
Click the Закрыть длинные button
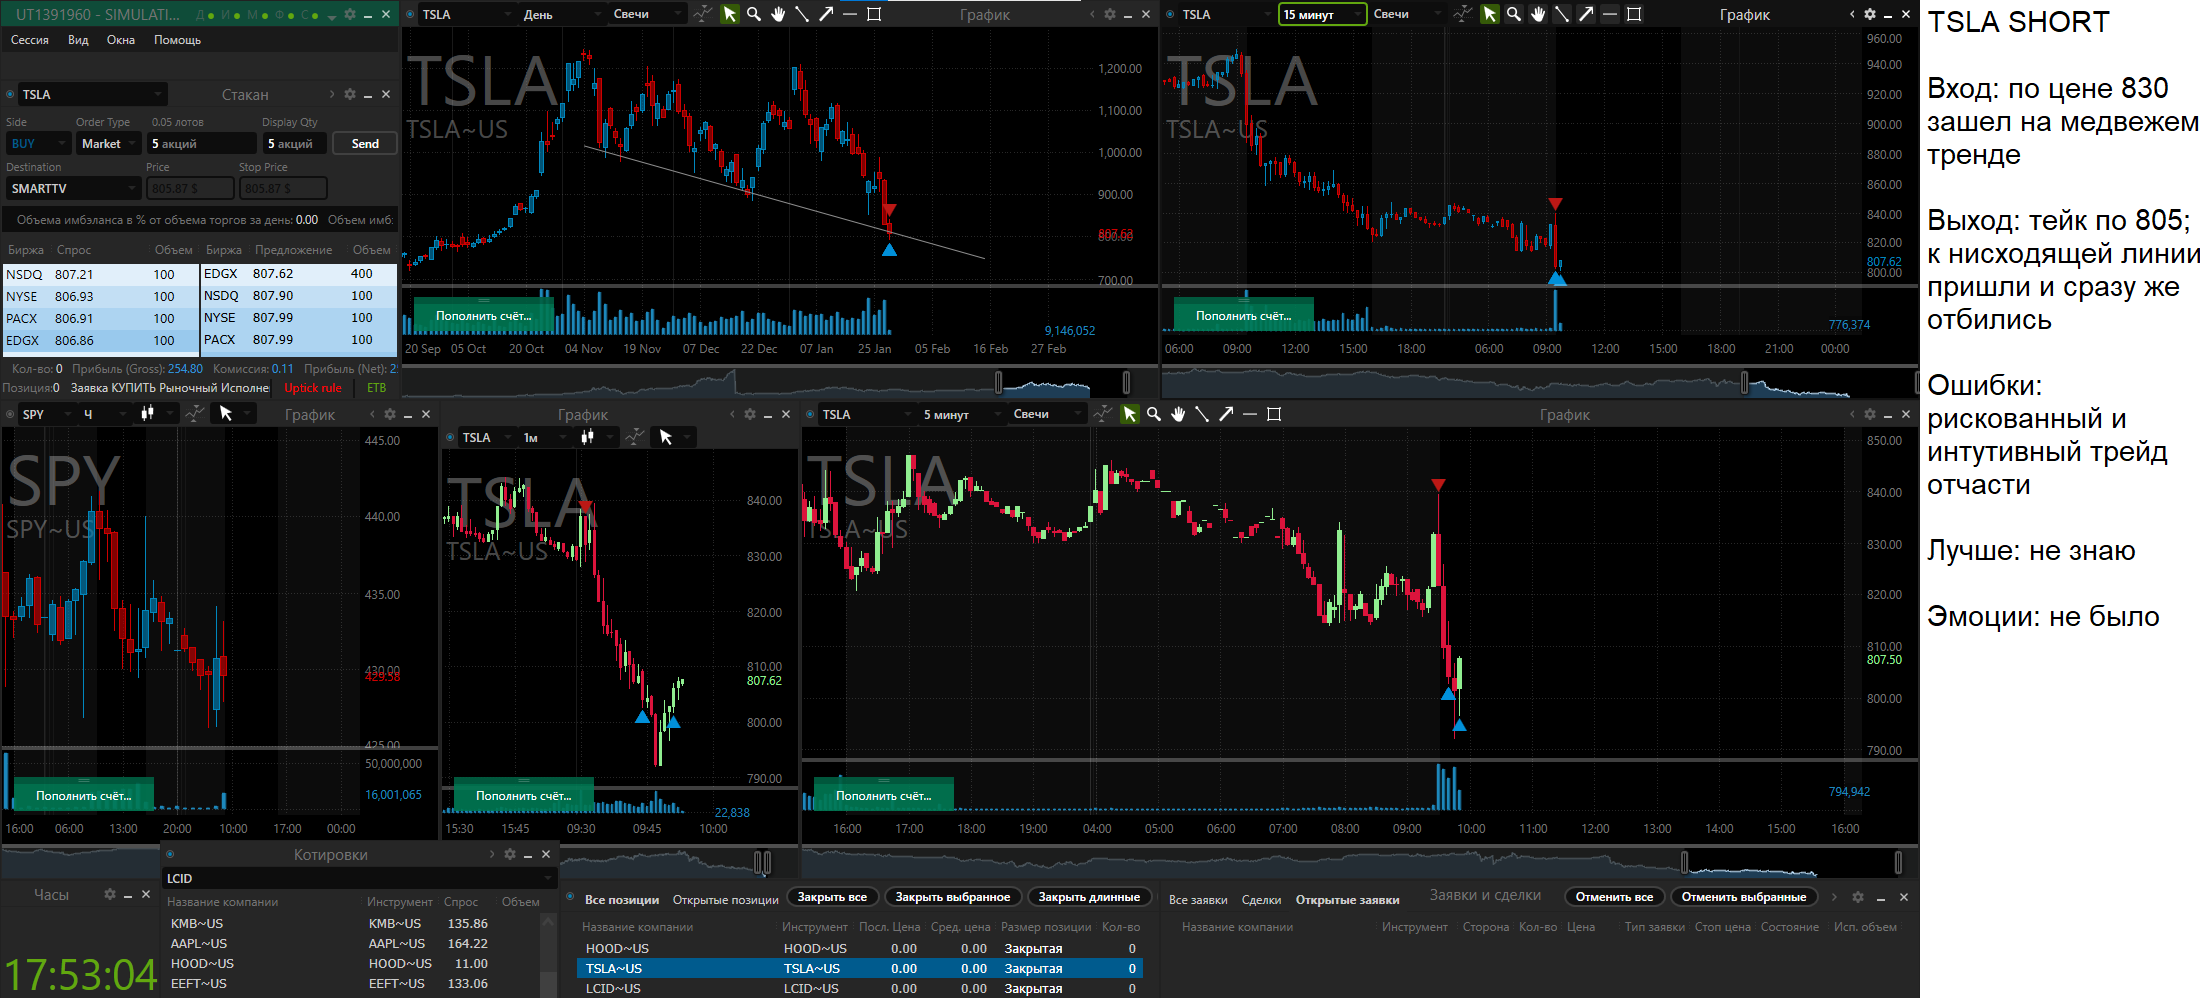(1089, 897)
